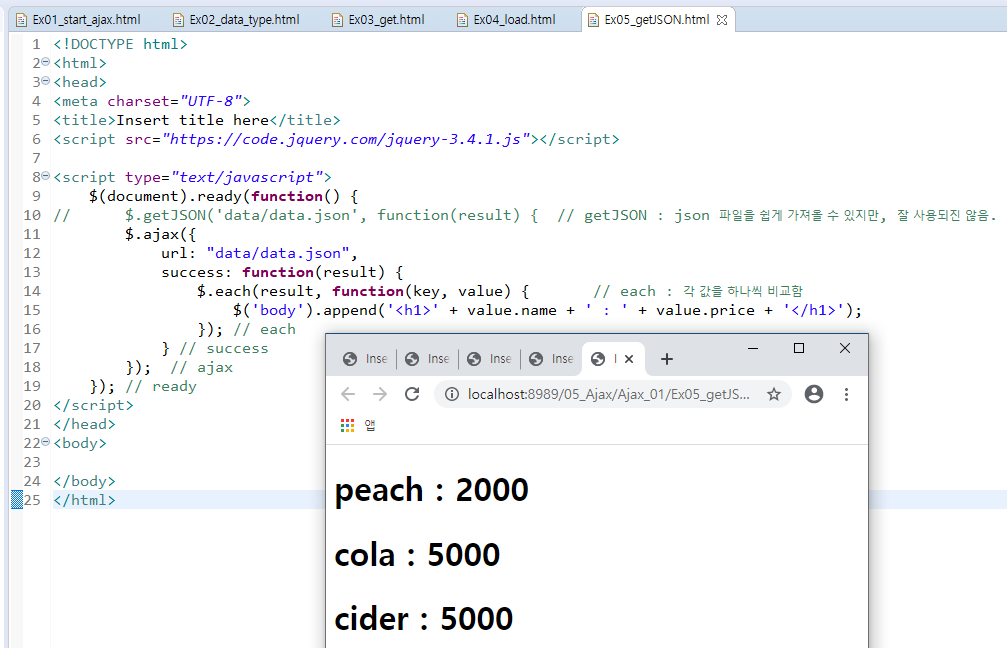Open the Ex04_load.html editor tab
This screenshot has width=1007, height=648.
(506, 20)
